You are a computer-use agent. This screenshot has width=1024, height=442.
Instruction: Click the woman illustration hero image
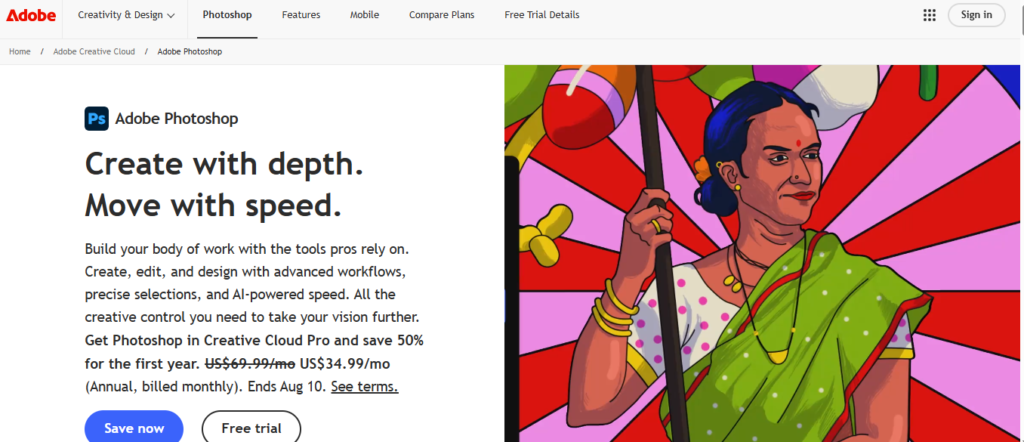[x=762, y=253]
